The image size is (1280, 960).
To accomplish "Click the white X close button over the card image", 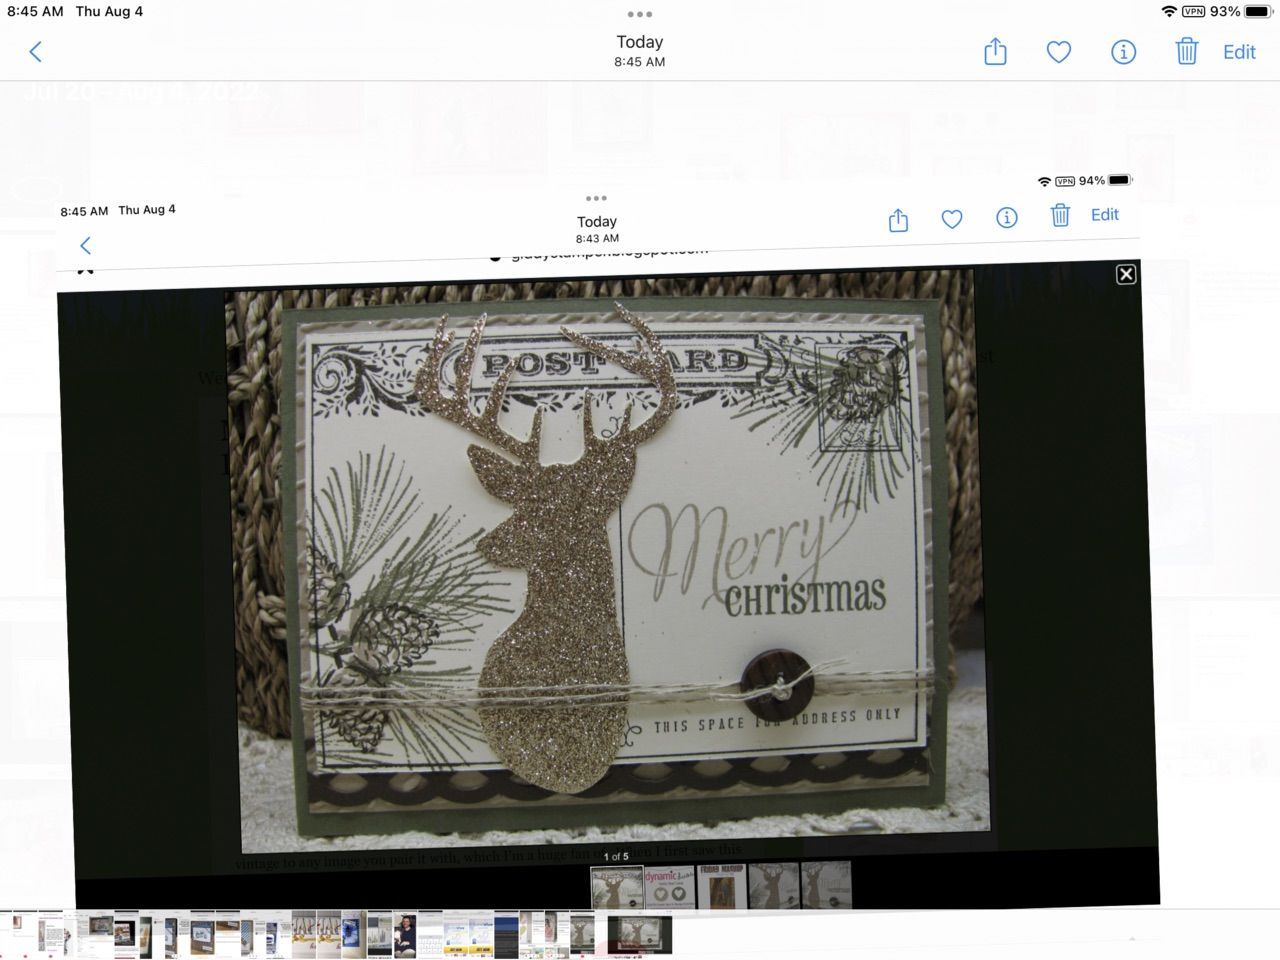I will click(1126, 274).
